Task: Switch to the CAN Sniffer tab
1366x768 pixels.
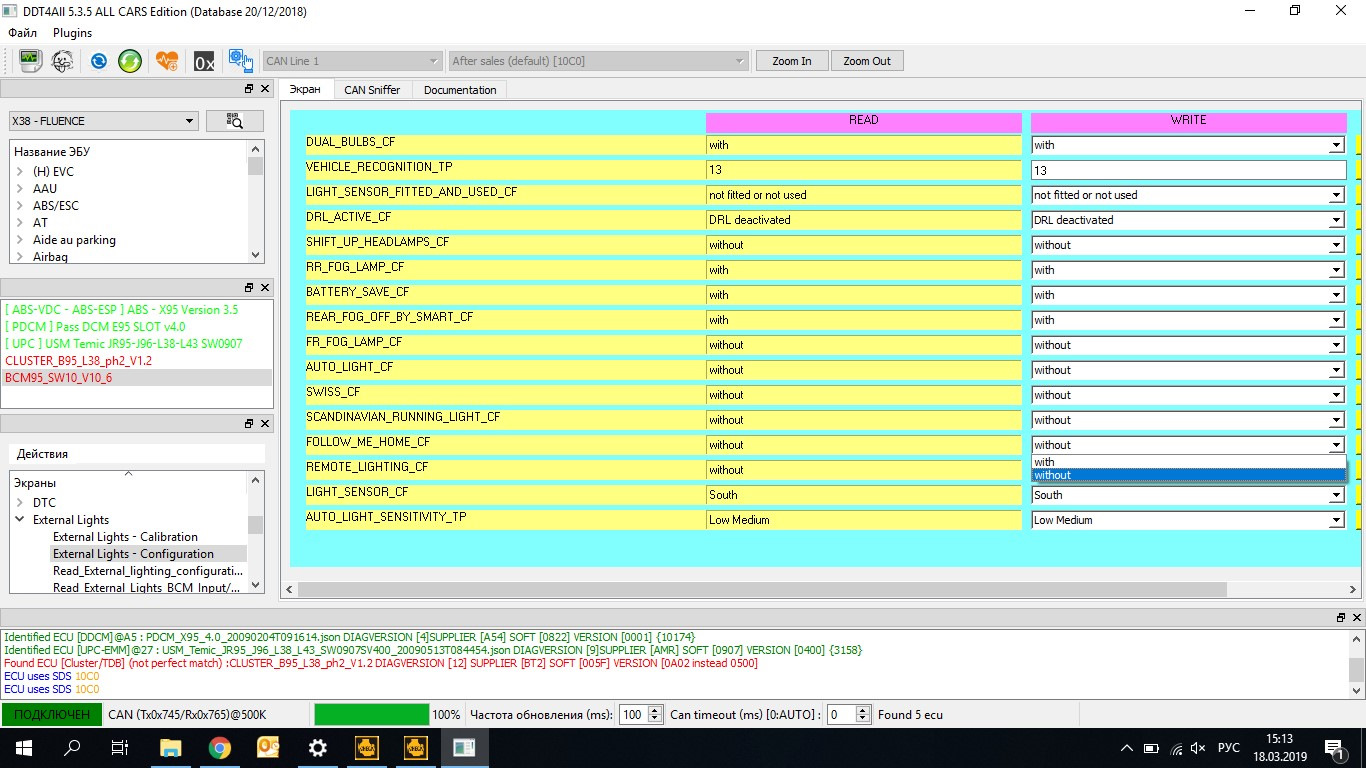Action: 372,90
